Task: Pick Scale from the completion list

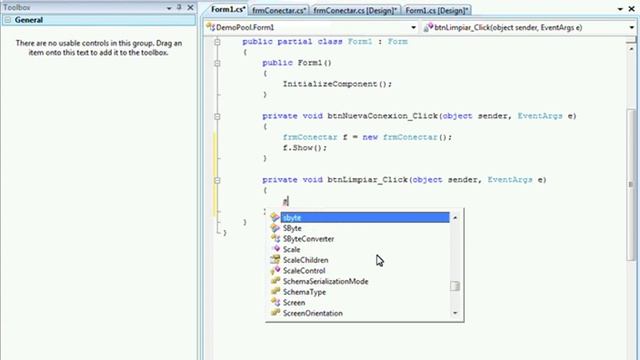Action: point(291,249)
